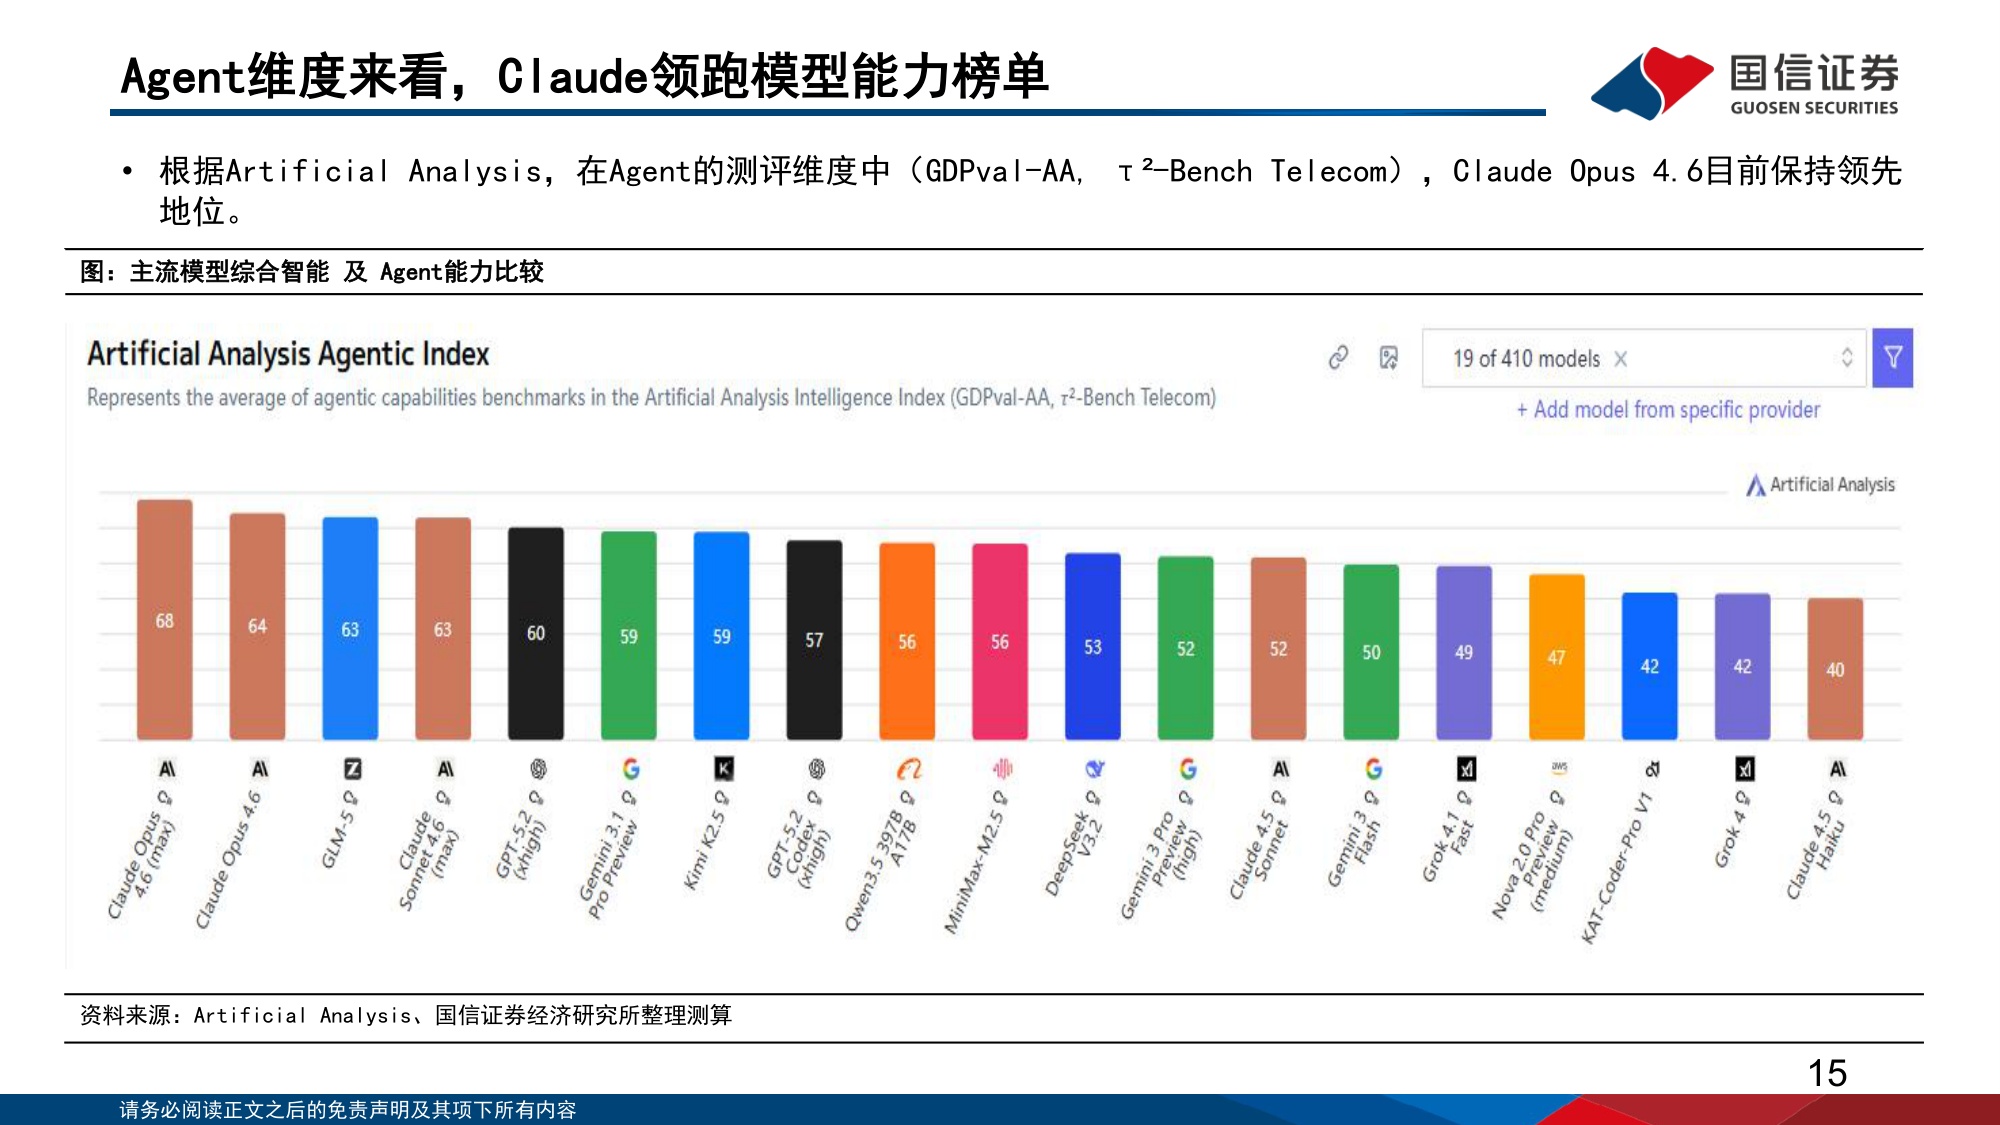The width and height of the screenshot is (2000, 1125).
Task: Click the chart description mentioning GDPval-AA
Action: [x=651, y=398]
